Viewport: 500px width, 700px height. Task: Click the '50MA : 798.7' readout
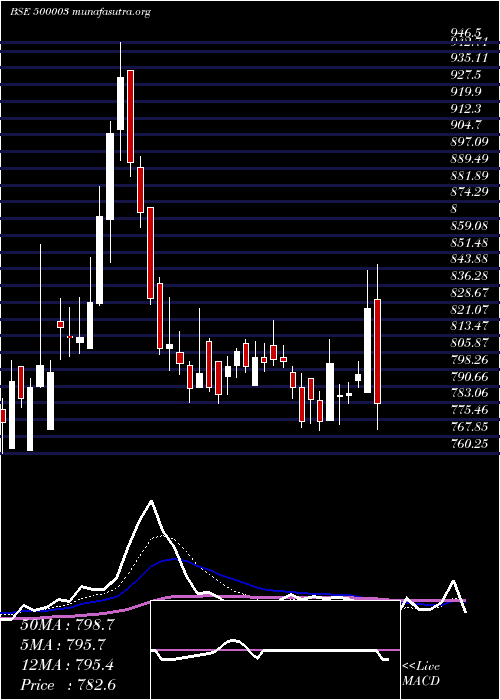[67, 625]
